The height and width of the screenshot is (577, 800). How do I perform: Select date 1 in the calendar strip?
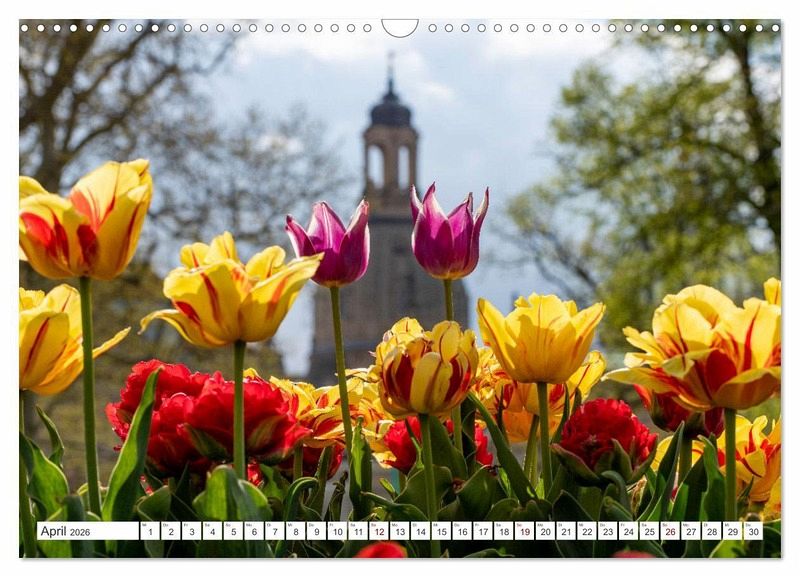150,531
